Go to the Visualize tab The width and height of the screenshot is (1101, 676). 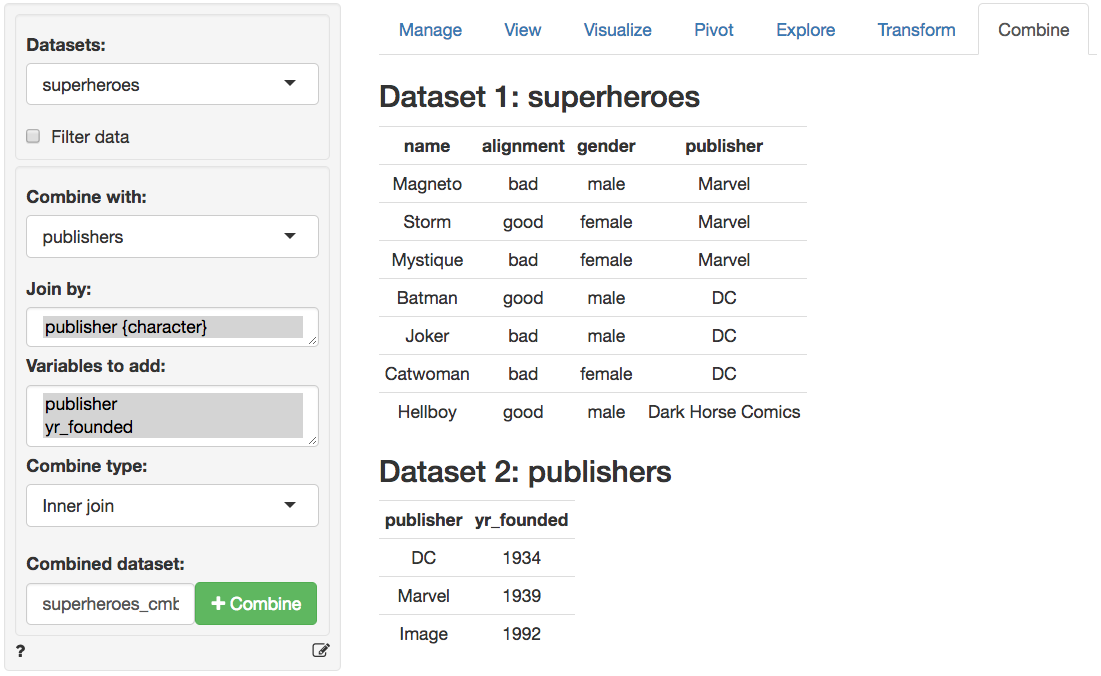617,30
